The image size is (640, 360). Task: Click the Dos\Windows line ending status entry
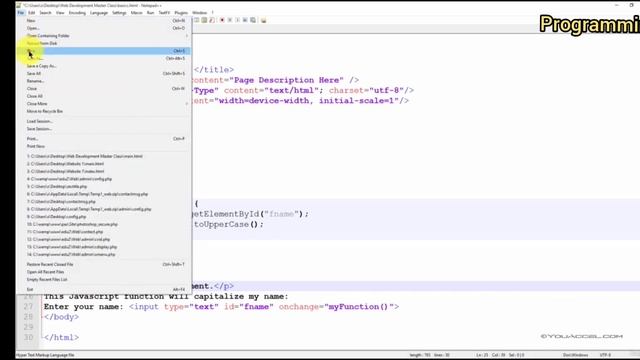click(575, 355)
